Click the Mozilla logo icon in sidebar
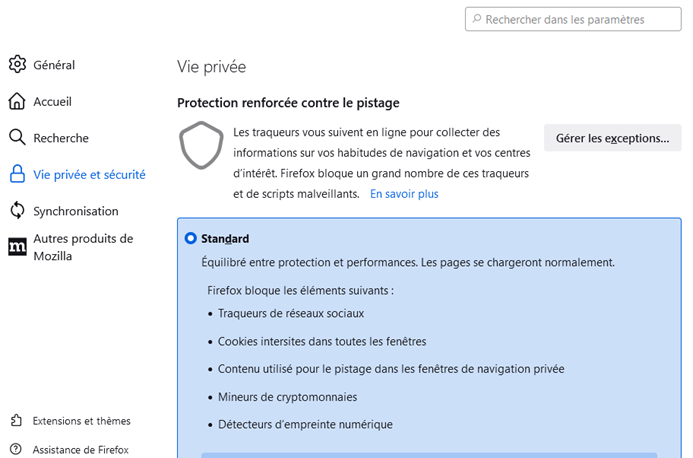Viewport: 693px width, 458px height. [17, 247]
